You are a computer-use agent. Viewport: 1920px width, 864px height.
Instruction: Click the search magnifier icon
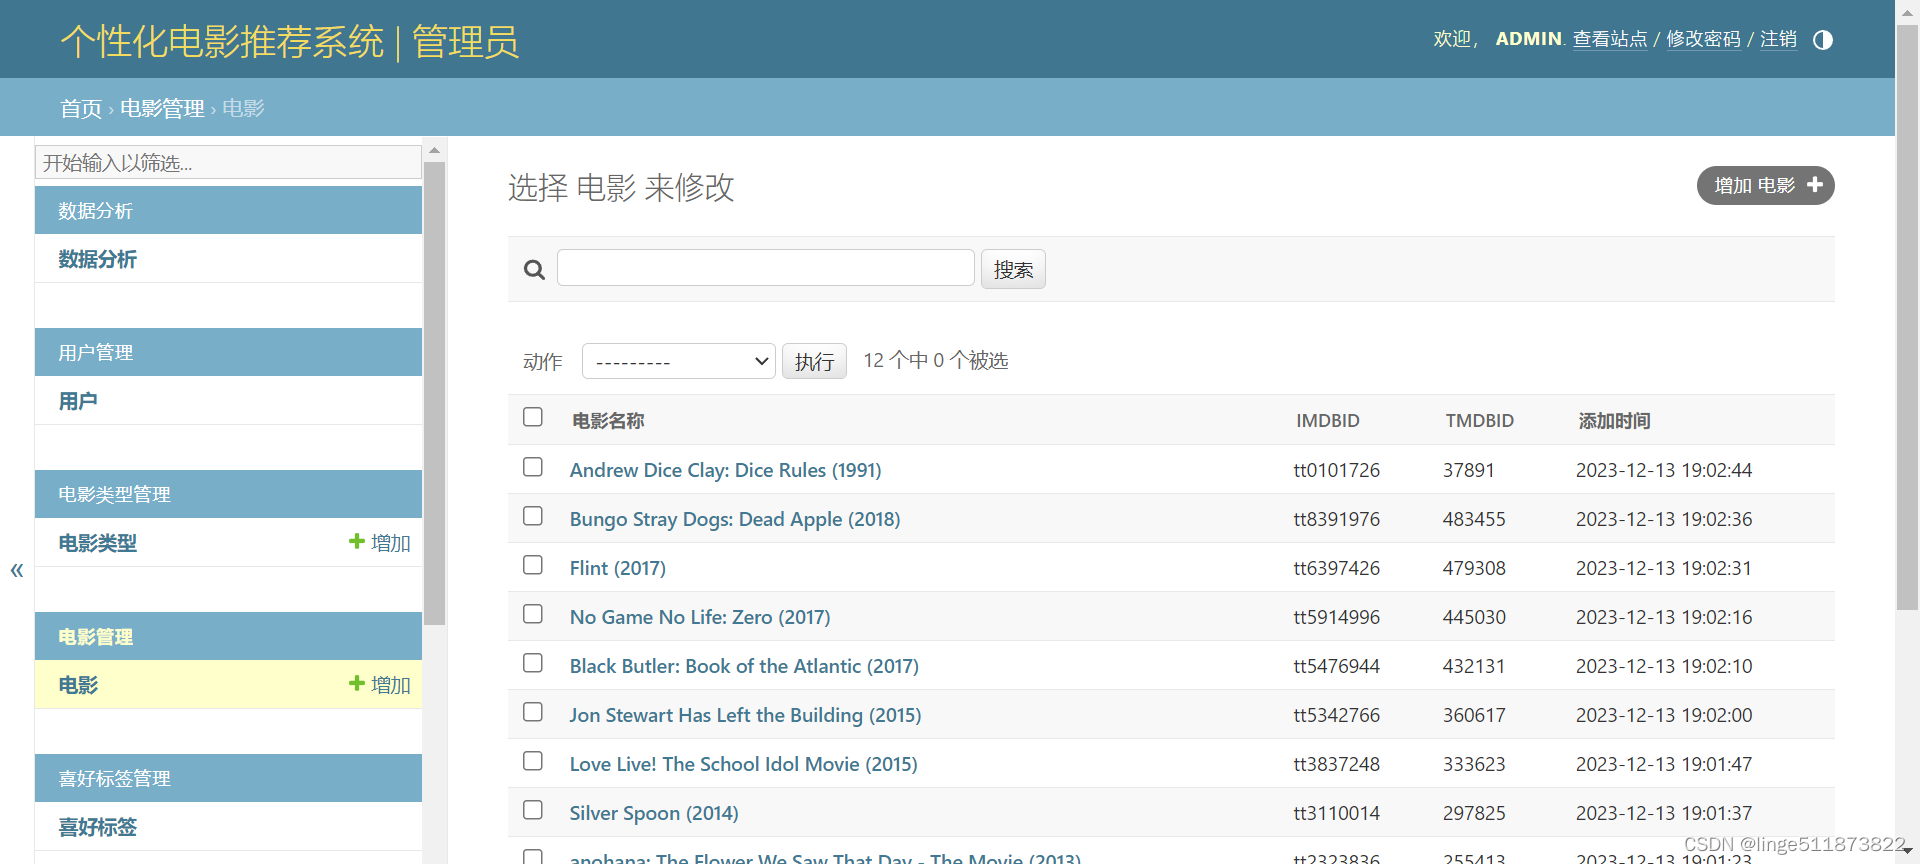tap(534, 270)
